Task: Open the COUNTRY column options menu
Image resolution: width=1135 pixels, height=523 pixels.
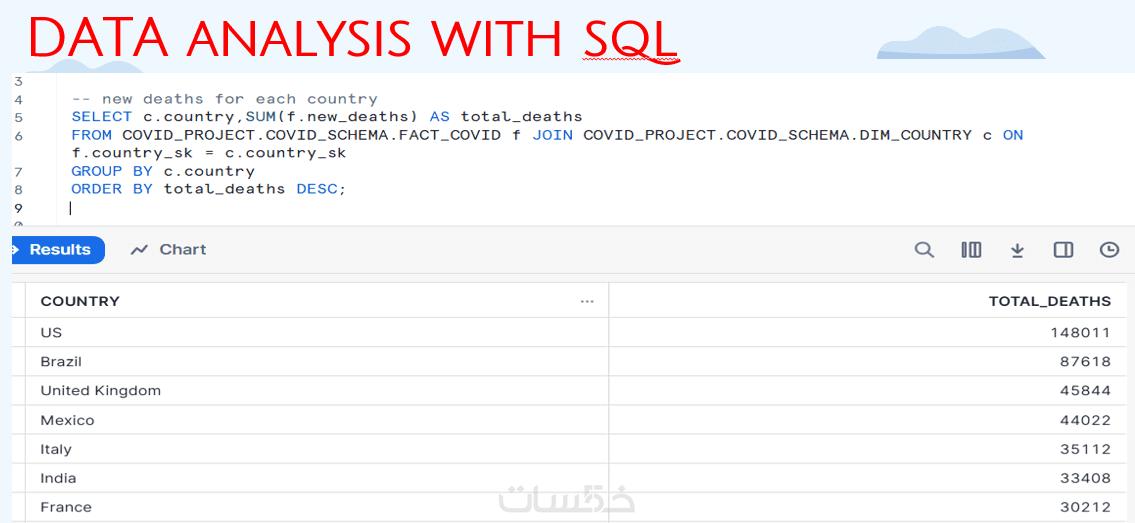Action: [587, 301]
